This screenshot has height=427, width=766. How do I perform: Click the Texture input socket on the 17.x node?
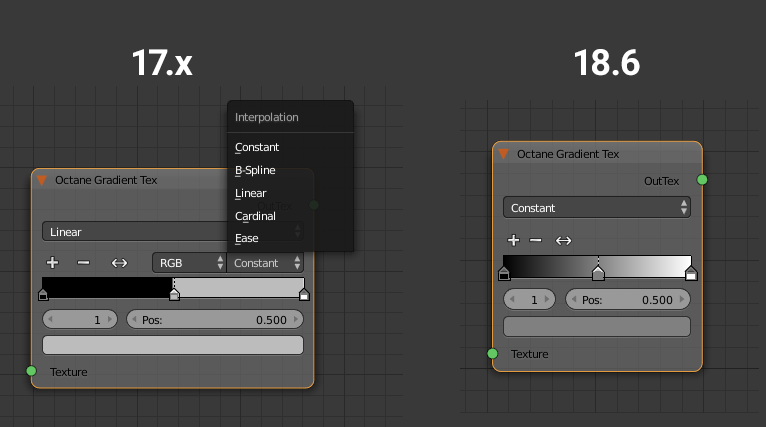pos(31,371)
